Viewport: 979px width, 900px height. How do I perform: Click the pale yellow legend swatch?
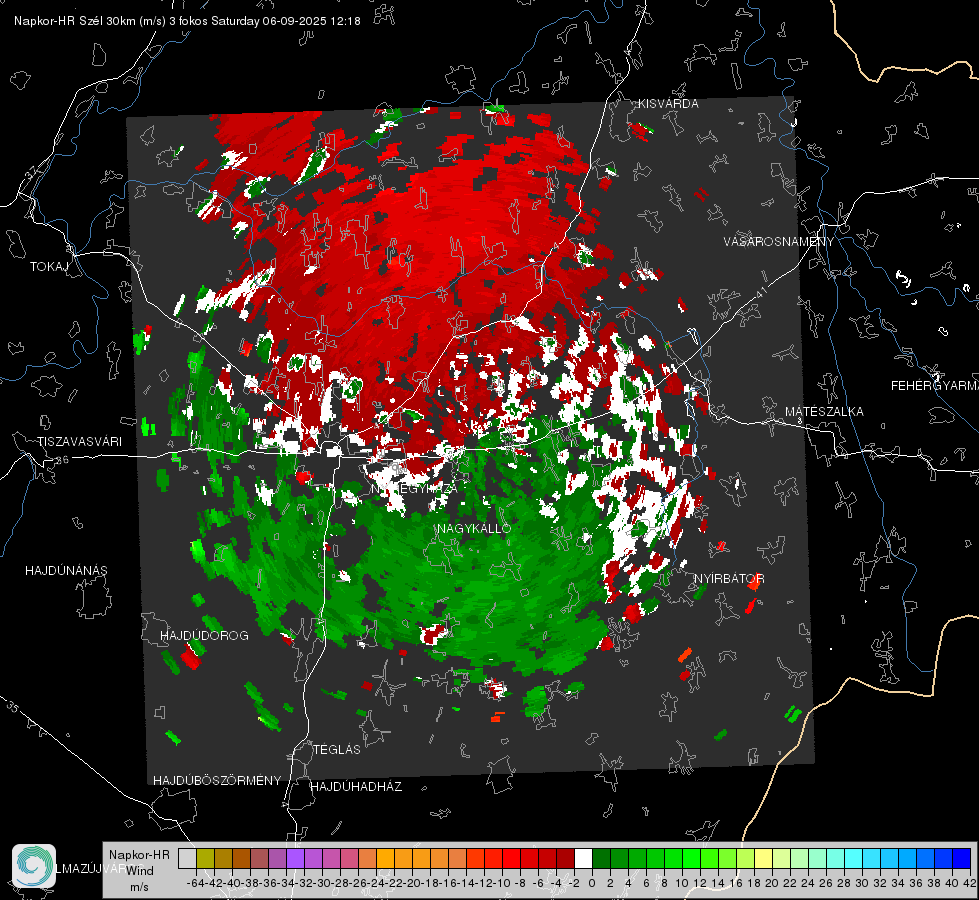764,859
